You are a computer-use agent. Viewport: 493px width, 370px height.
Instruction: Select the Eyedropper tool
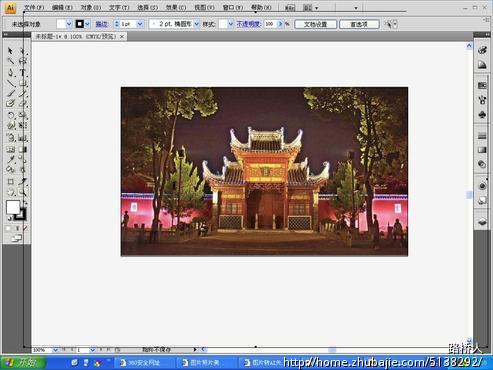pos(10,159)
